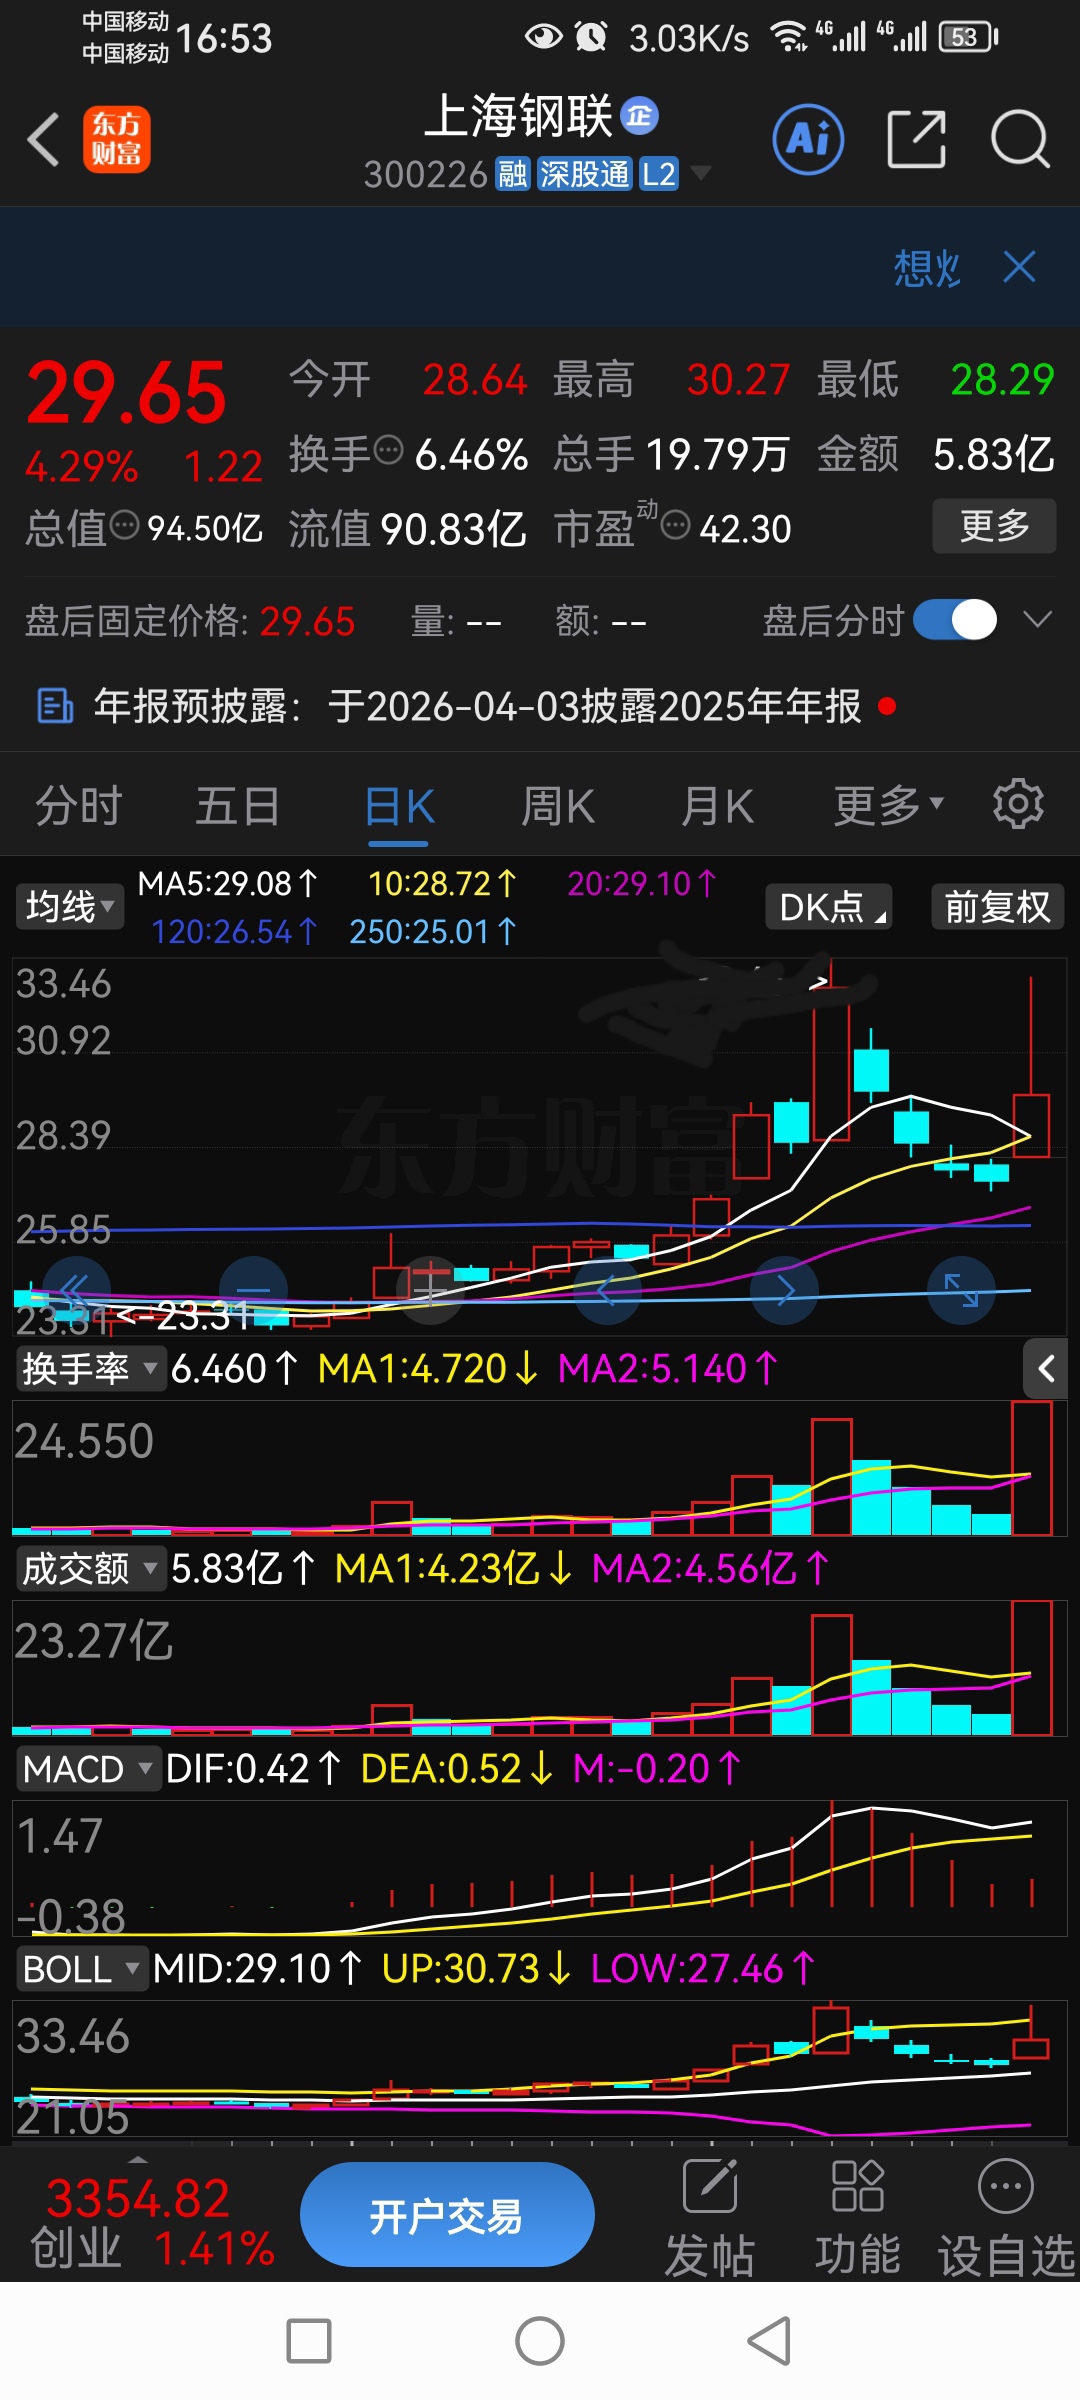Toggle the 盘后分时 switch
This screenshot has height=2400, width=1080.
tap(955, 620)
